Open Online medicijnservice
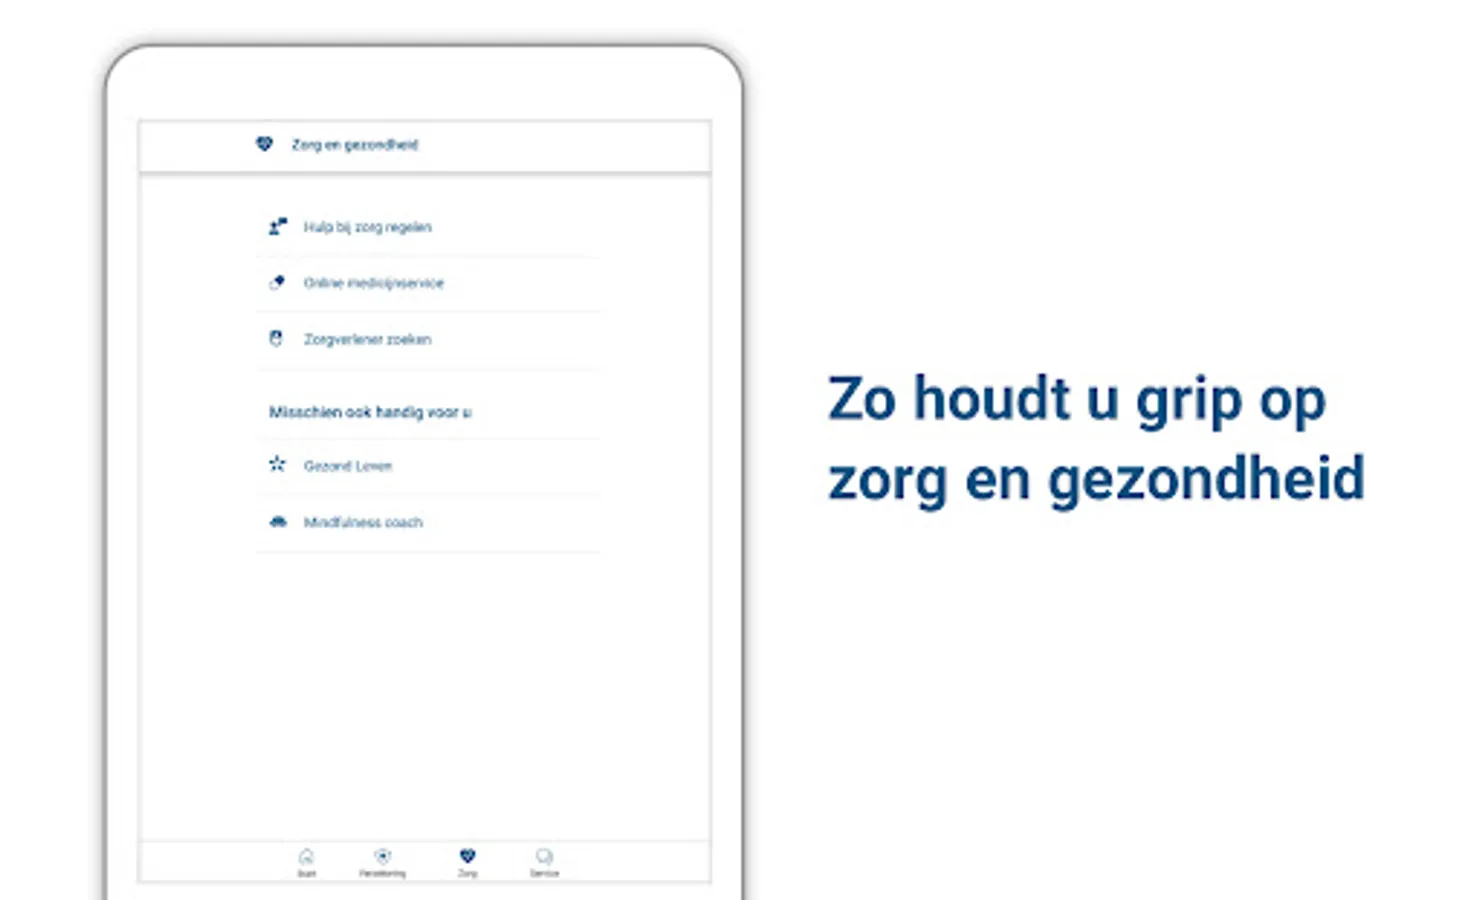Viewport: 1482px width, 900px height. (x=428, y=284)
